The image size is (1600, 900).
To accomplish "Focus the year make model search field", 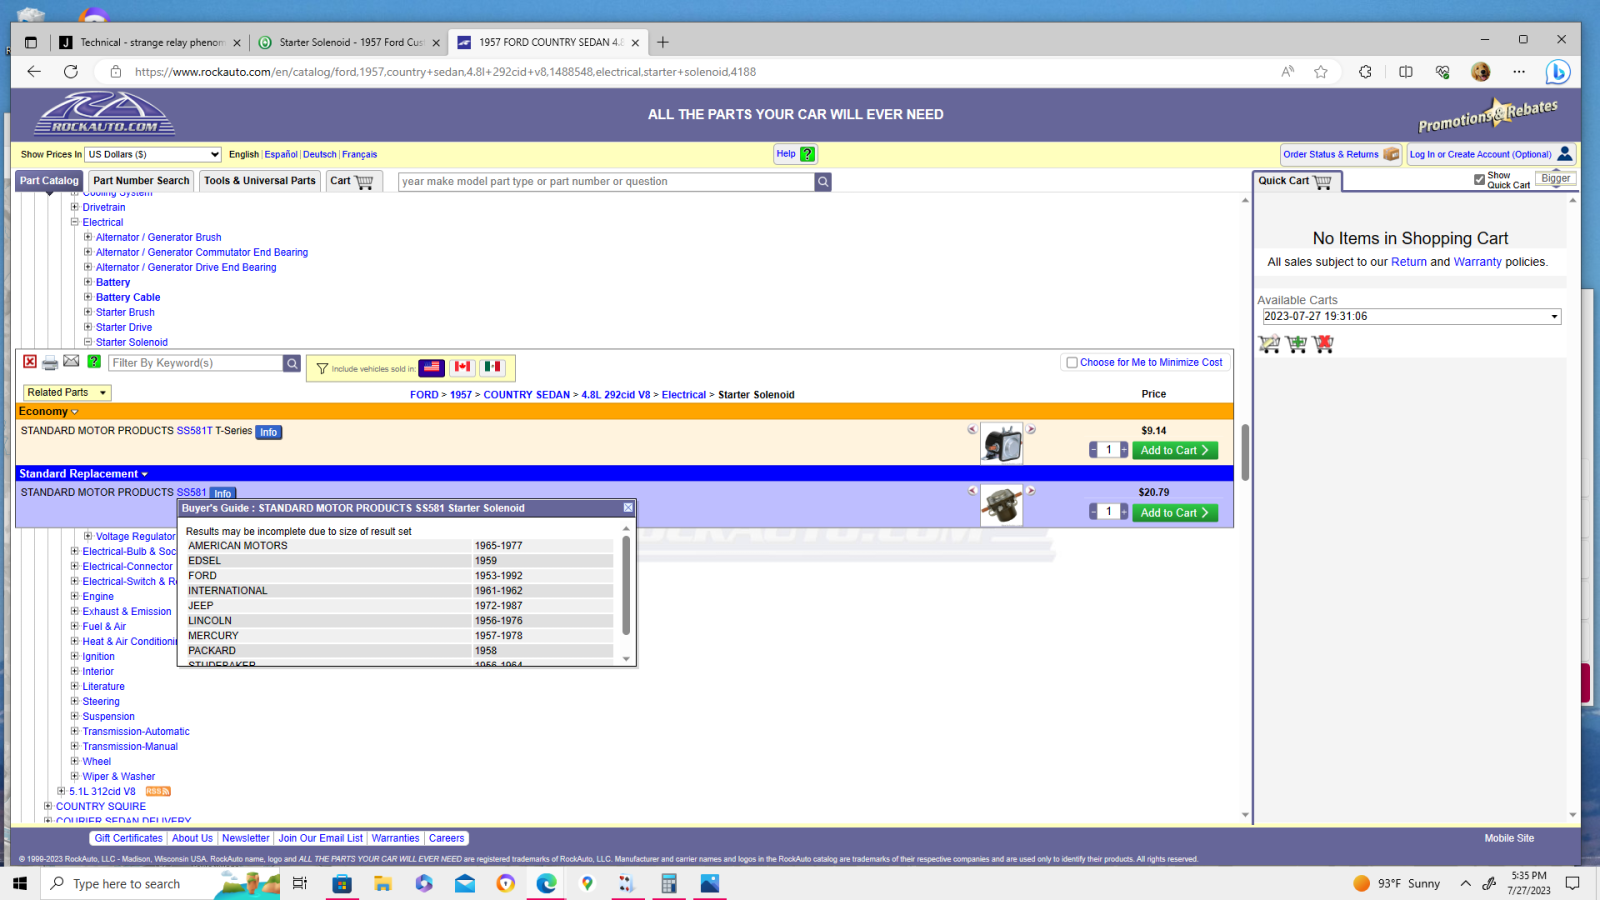I will [x=606, y=182].
